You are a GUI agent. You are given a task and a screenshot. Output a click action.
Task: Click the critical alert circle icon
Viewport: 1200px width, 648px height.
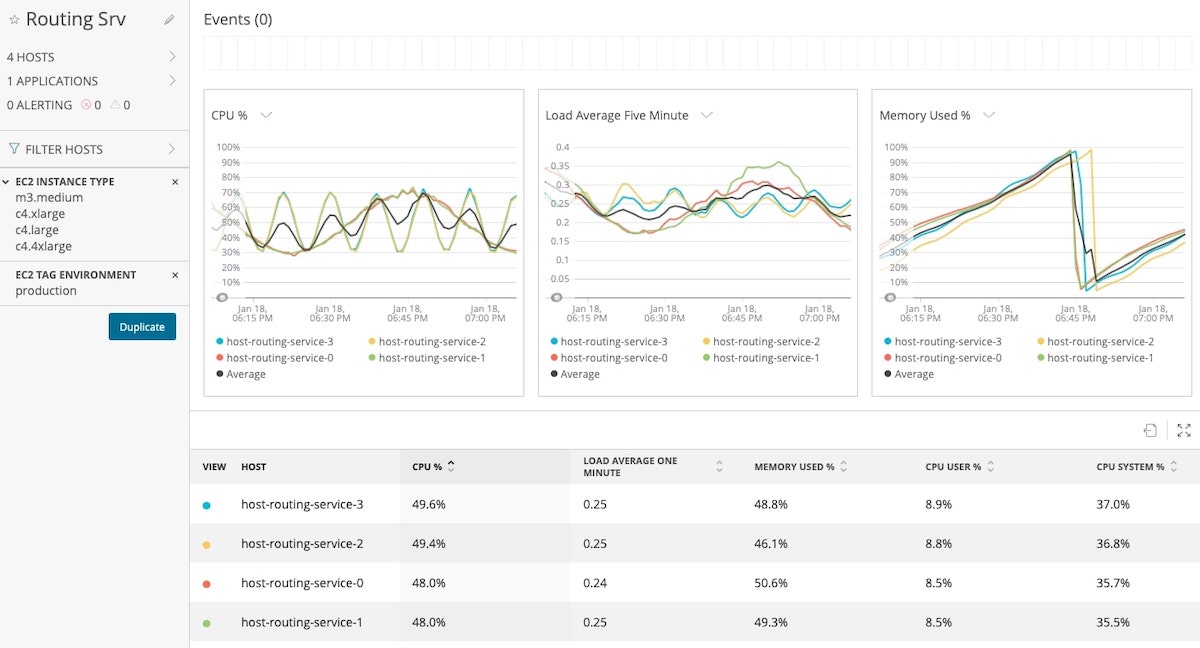click(x=86, y=105)
